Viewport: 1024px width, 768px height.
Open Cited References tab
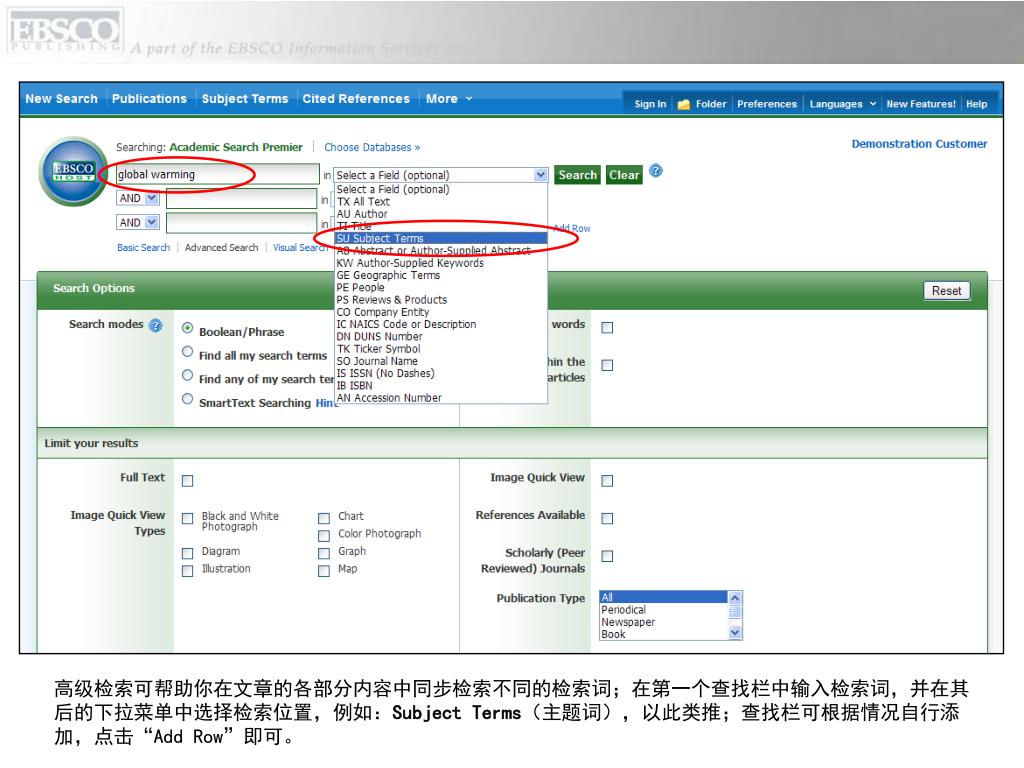click(x=356, y=99)
